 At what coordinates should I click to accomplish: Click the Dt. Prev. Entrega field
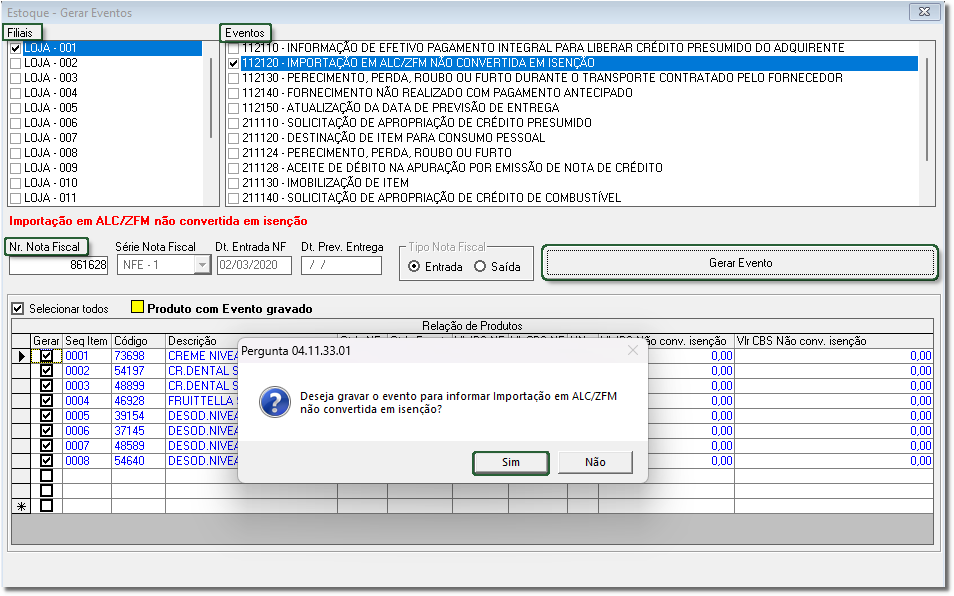[x=341, y=265]
